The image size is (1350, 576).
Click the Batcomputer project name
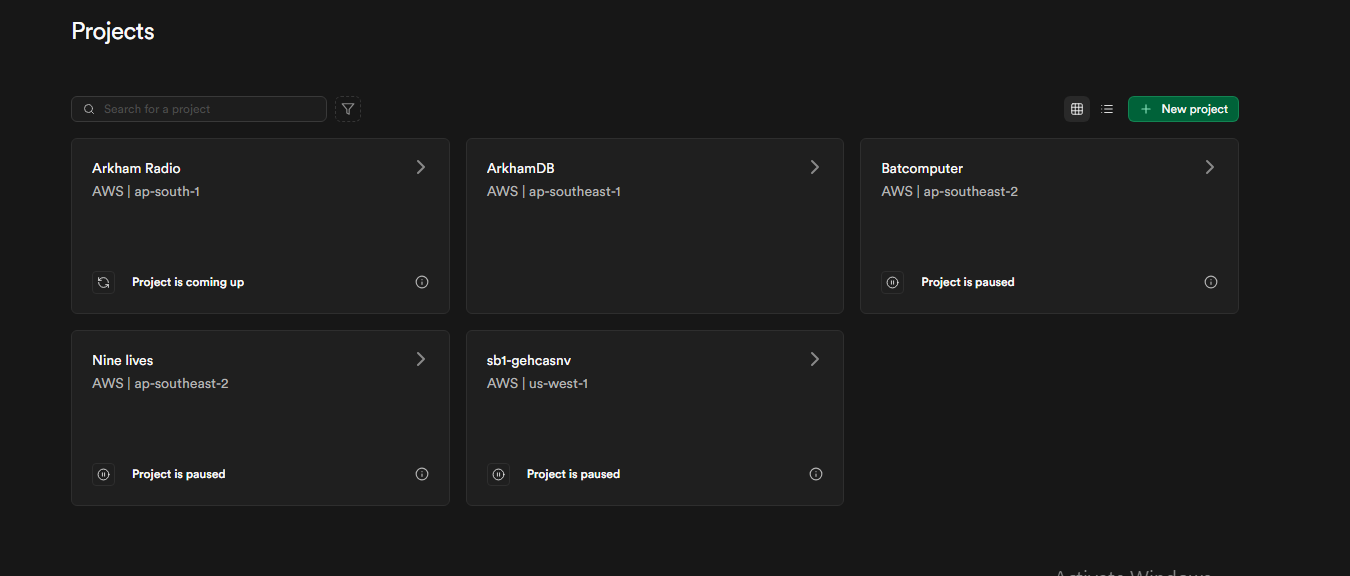[x=922, y=168]
